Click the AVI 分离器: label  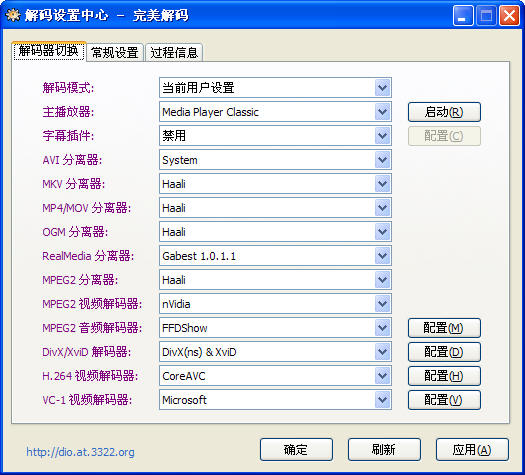(72, 160)
